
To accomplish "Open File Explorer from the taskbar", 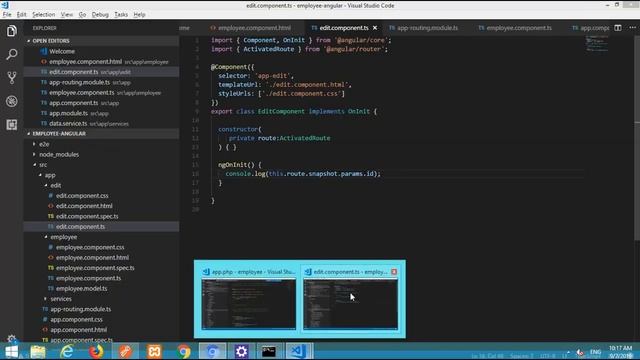I will coord(38,351).
